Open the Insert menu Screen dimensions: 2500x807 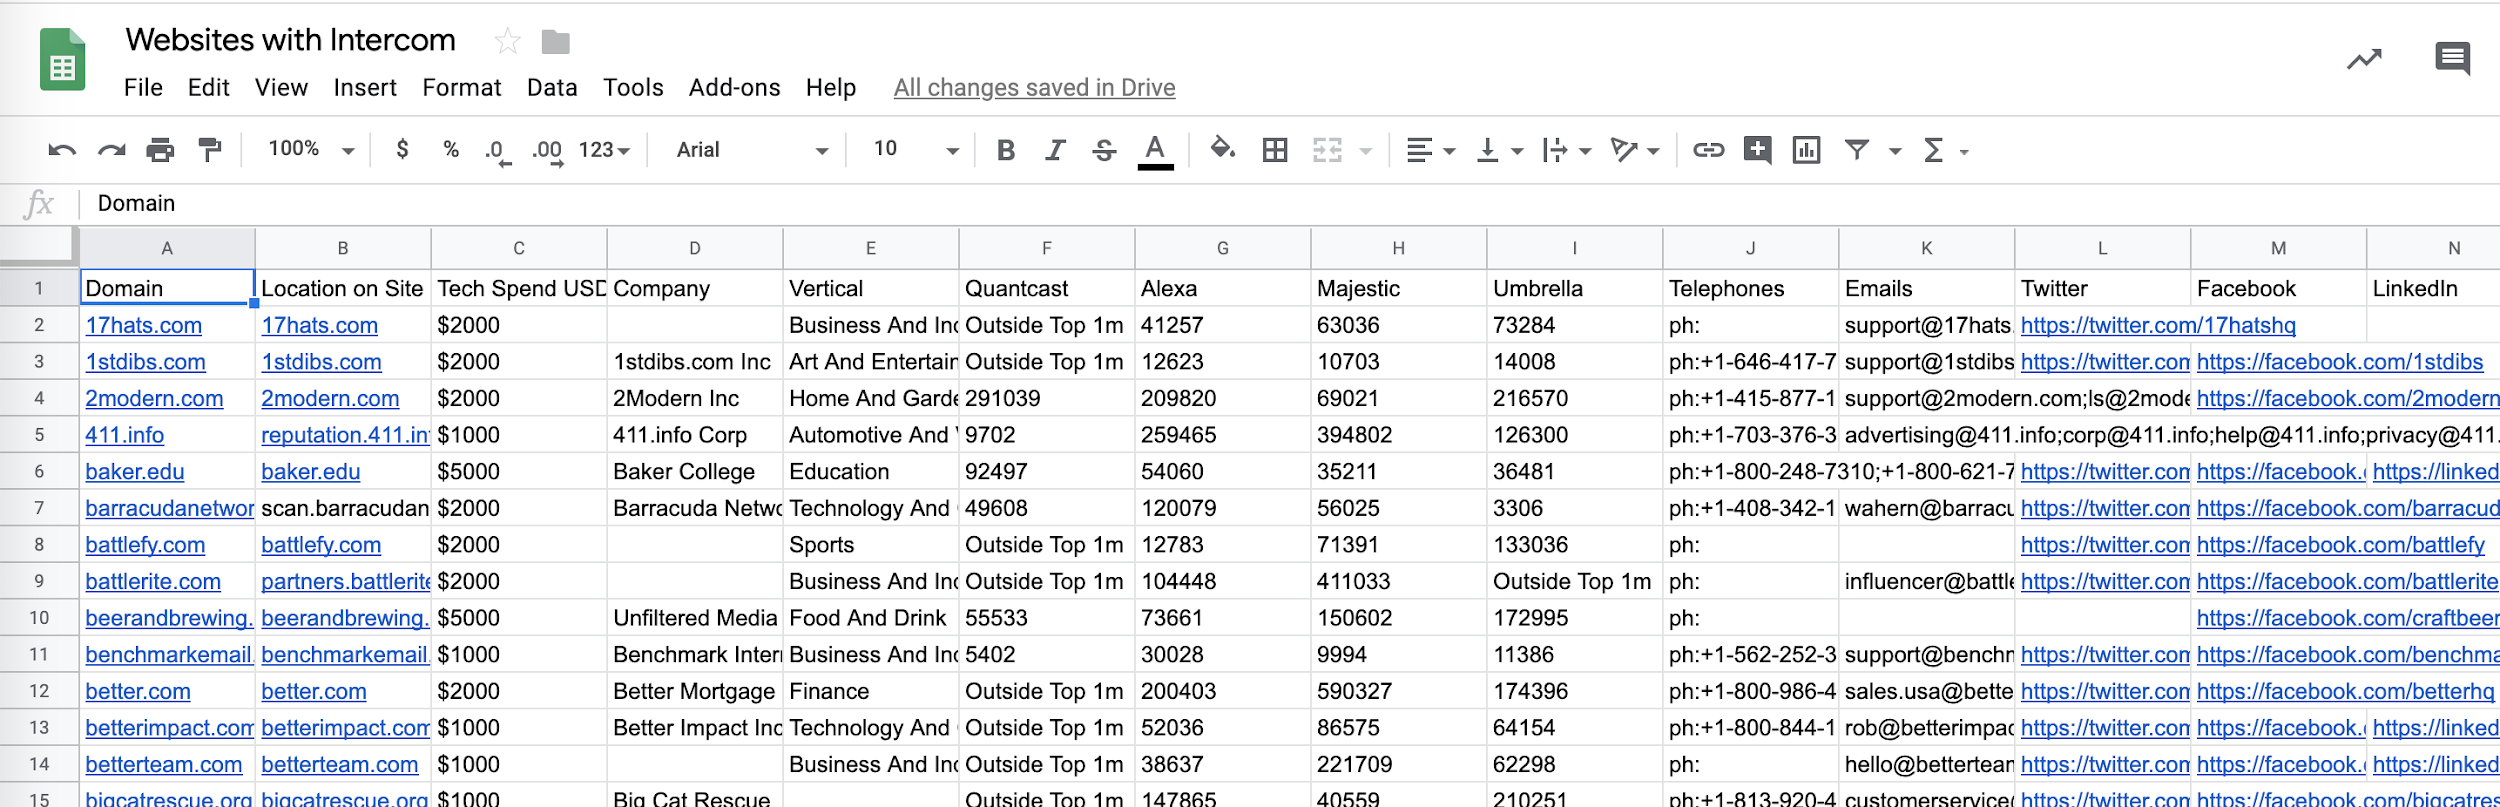[365, 88]
